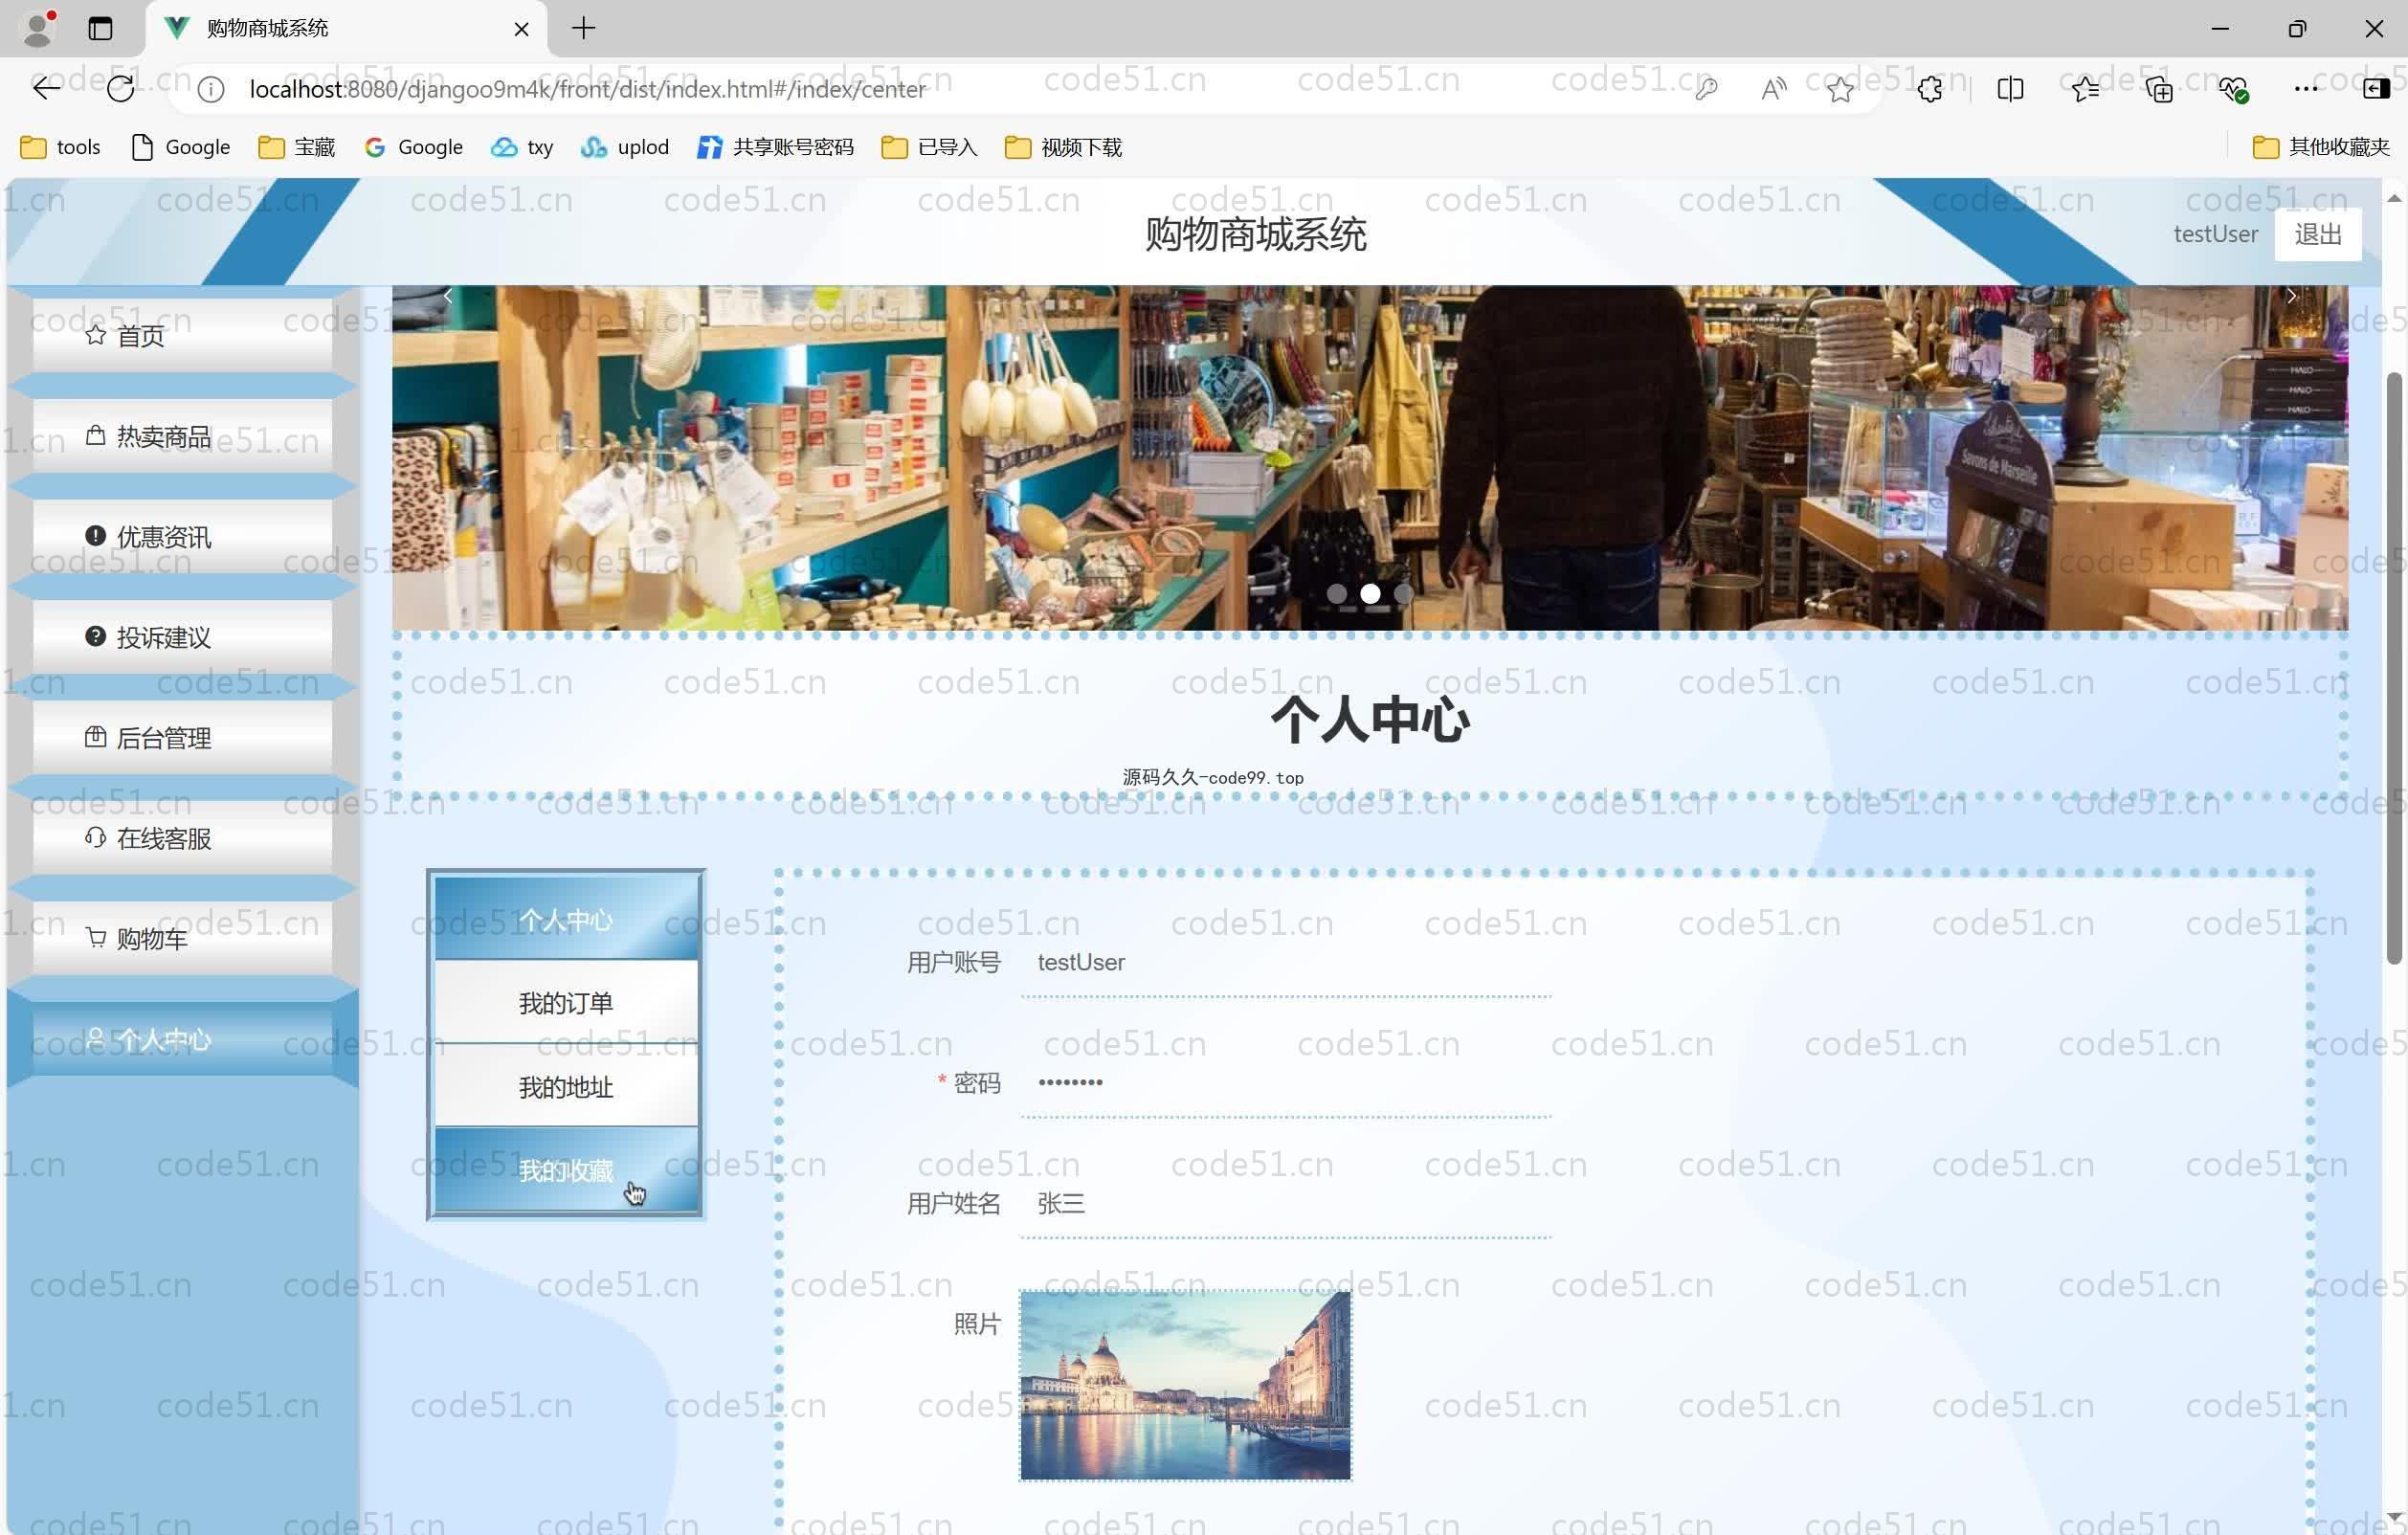Select the first carousel indicator dot
This screenshot has width=2408, height=1535.
point(1336,593)
